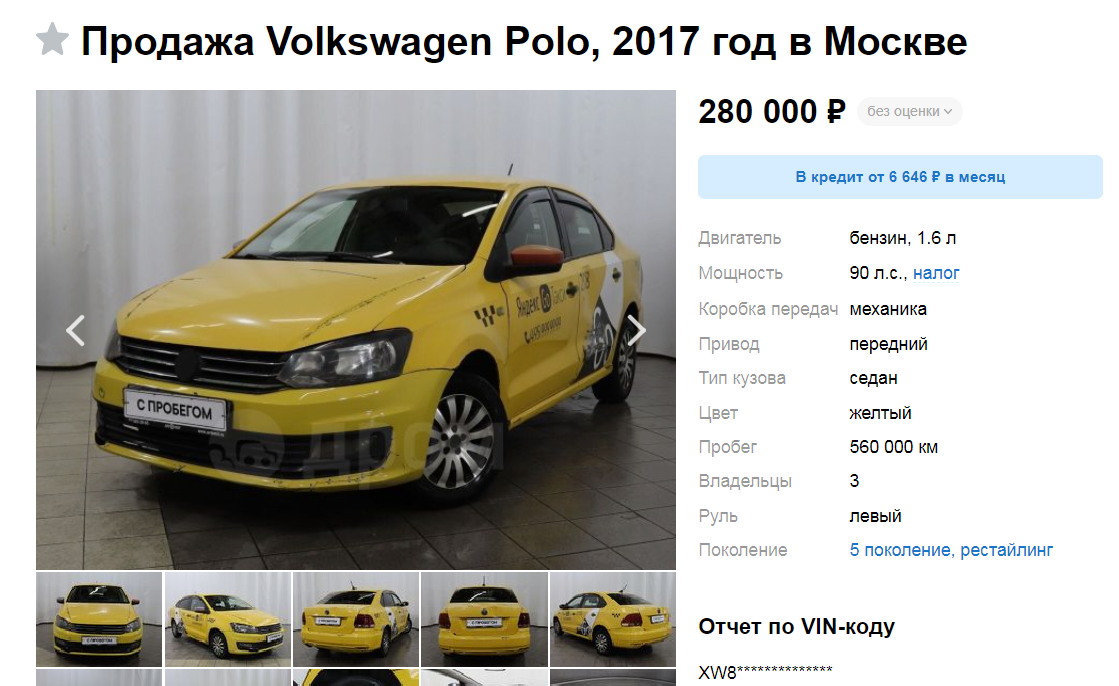The height and width of the screenshot is (686, 1119).
Task: Click the masked VIN code XW8
Action: tap(765, 672)
